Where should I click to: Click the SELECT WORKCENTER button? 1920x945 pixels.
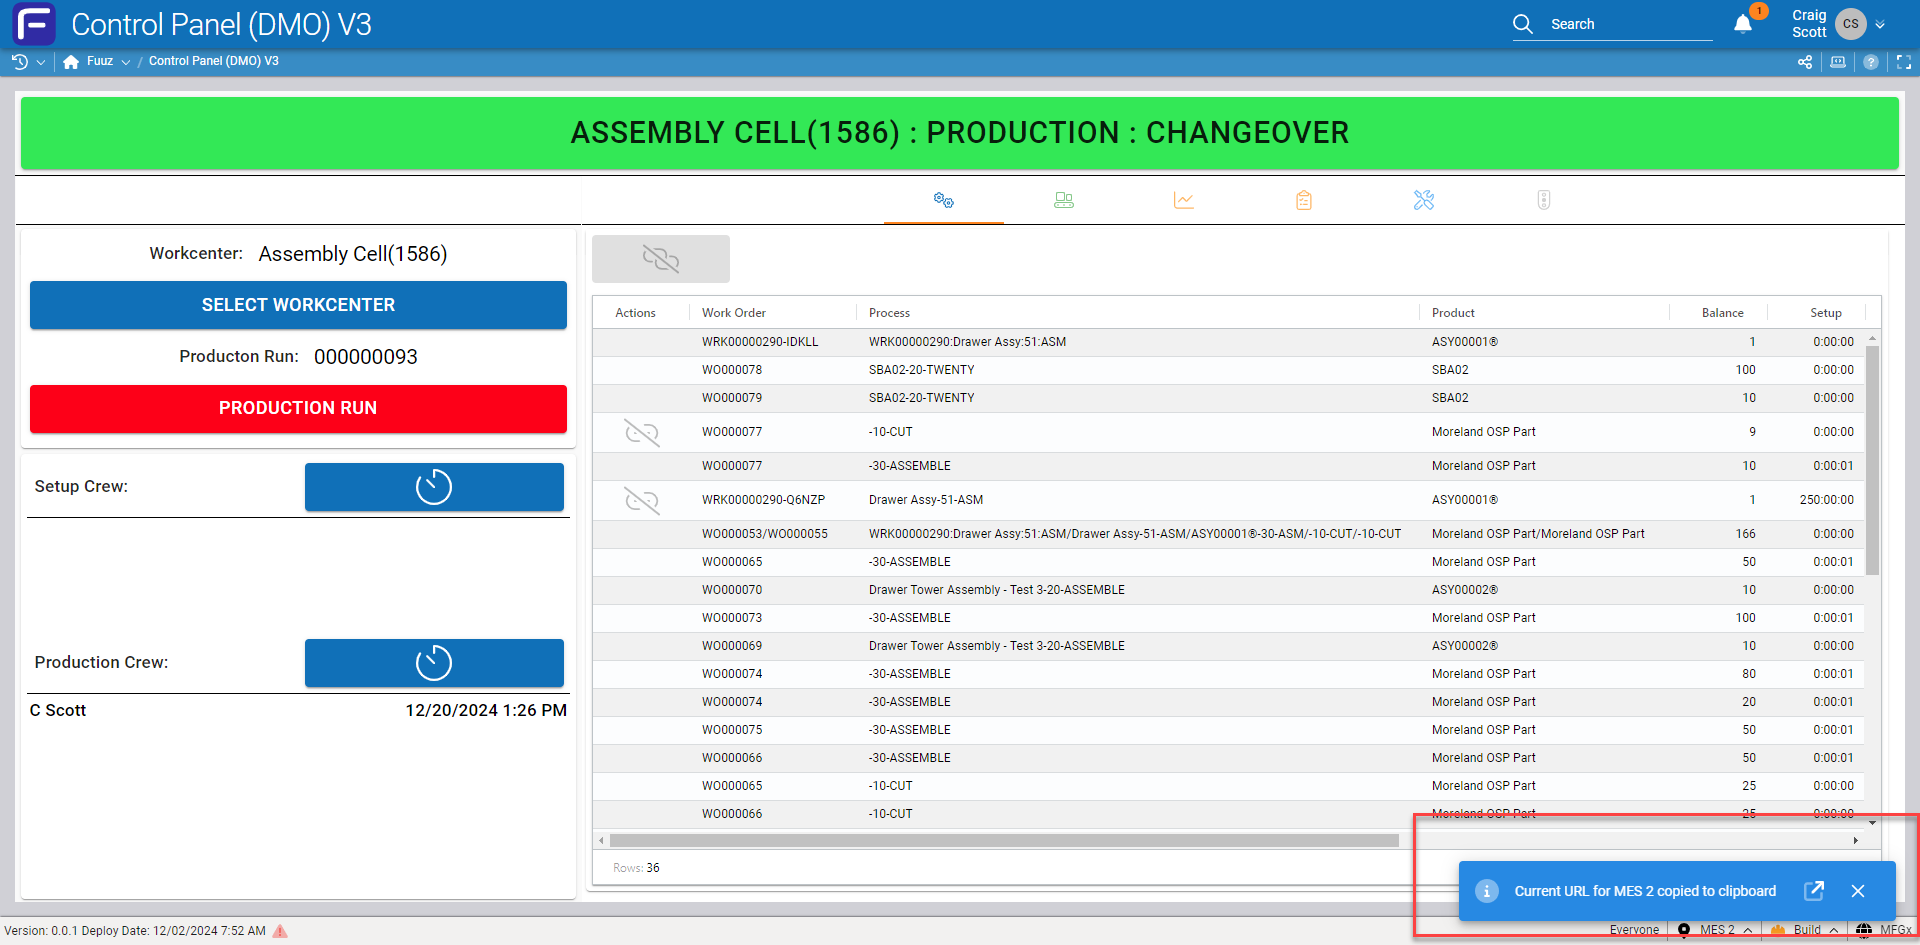coord(298,305)
